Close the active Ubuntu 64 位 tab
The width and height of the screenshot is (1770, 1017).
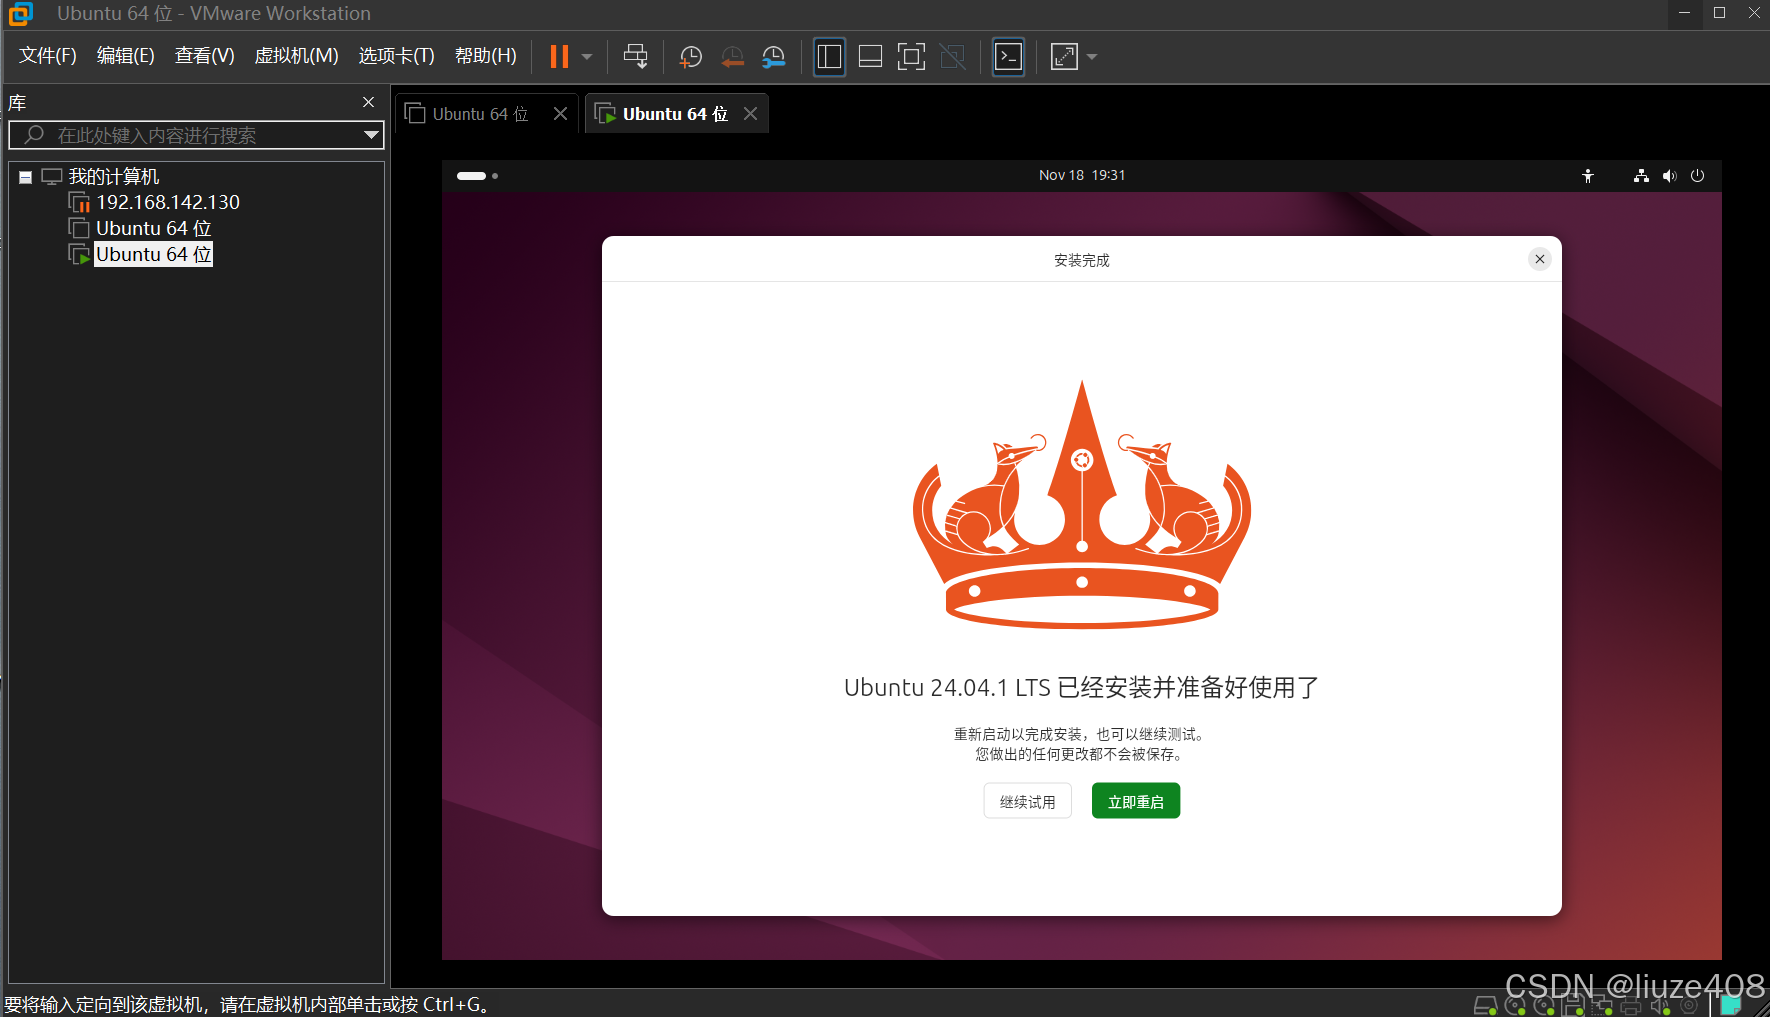[x=751, y=114]
